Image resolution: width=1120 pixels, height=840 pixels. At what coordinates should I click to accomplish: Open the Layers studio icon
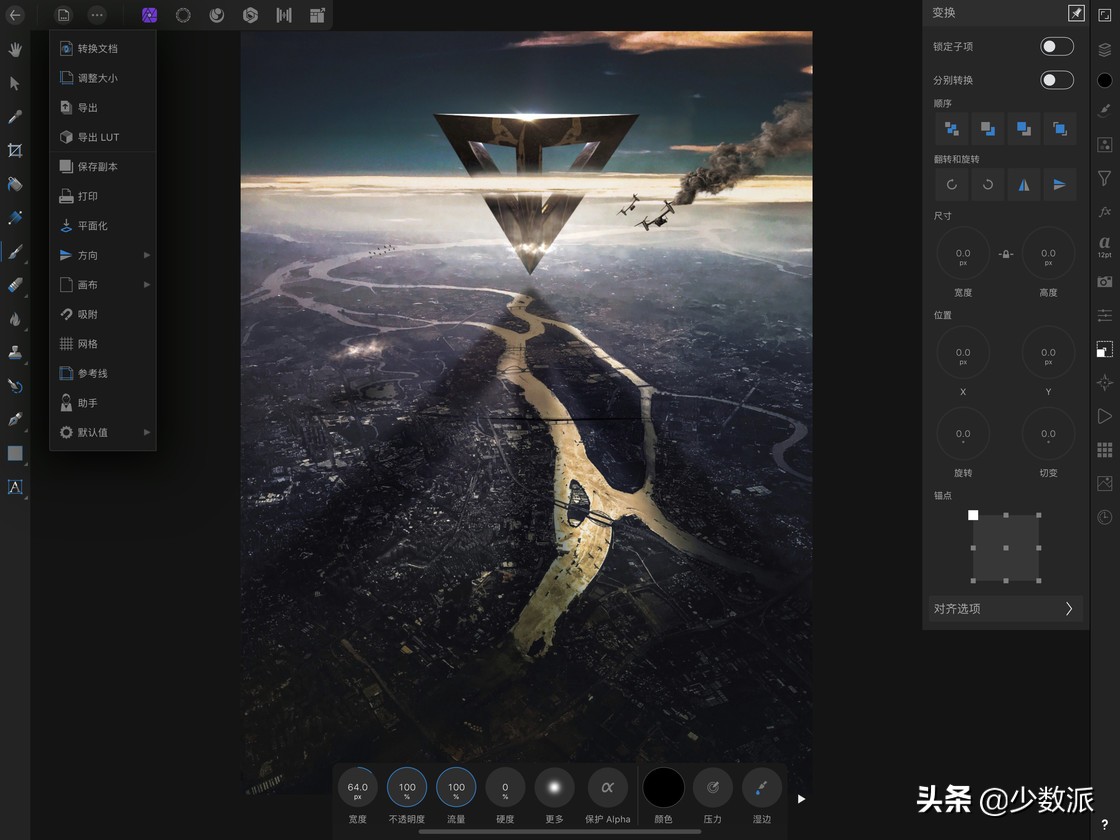(x=1104, y=49)
